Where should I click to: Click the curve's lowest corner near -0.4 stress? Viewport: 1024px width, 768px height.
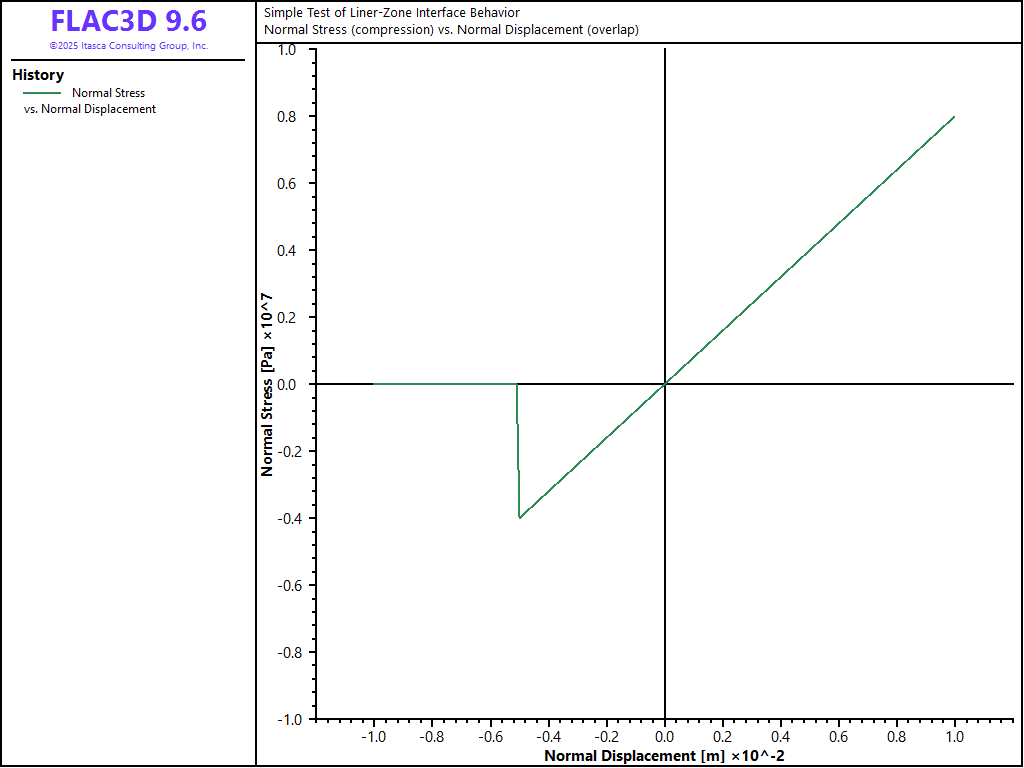click(520, 517)
